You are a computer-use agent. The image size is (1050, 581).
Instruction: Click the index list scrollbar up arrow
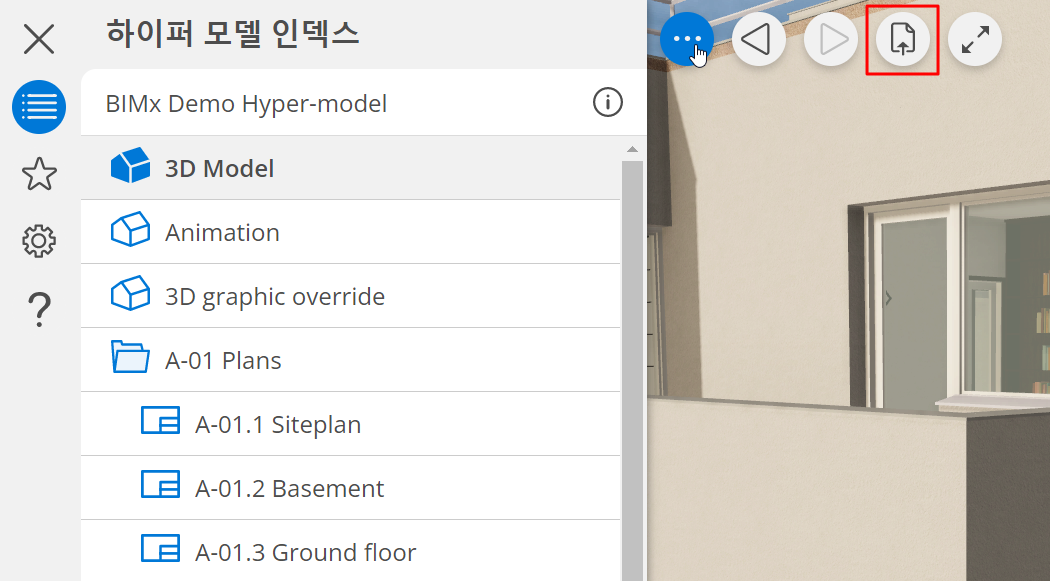[632, 150]
